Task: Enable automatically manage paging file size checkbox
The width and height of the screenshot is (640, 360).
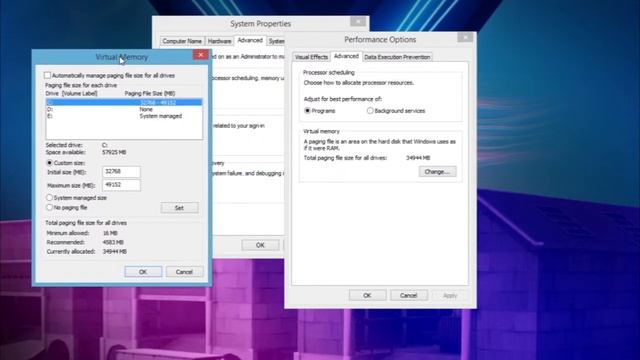Action: click(x=47, y=76)
